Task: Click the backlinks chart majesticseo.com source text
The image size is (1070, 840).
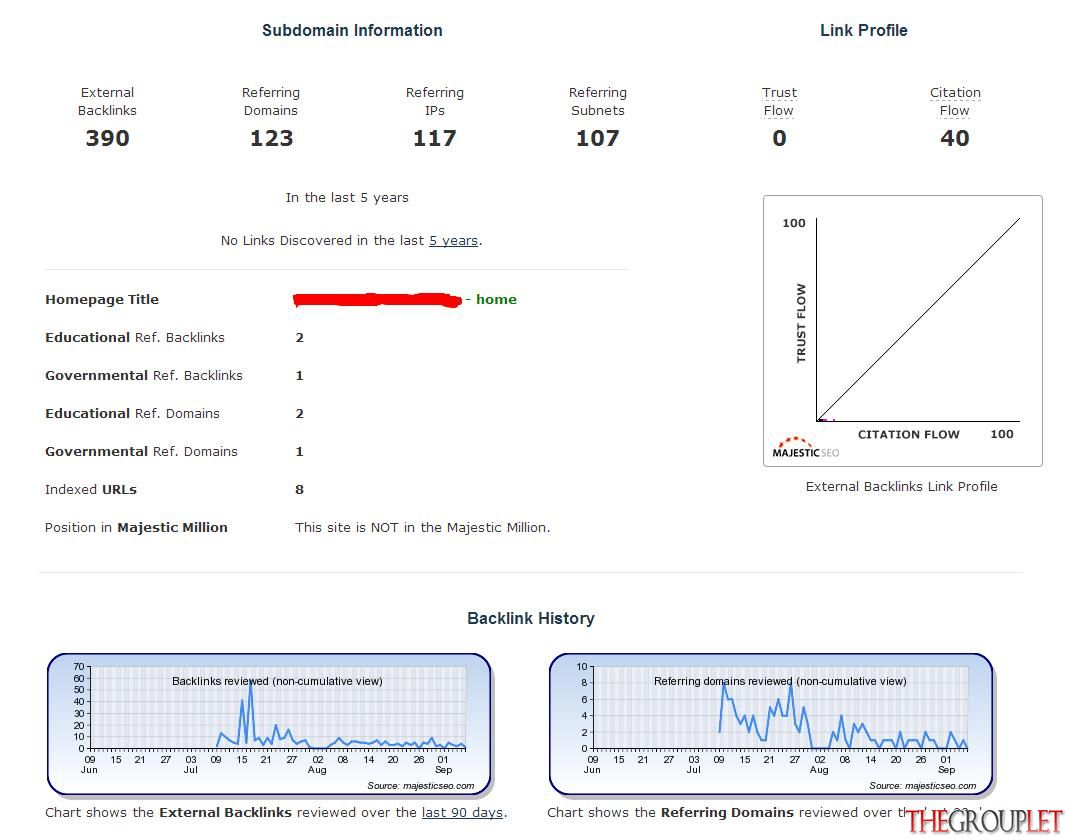Action: (420, 785)
